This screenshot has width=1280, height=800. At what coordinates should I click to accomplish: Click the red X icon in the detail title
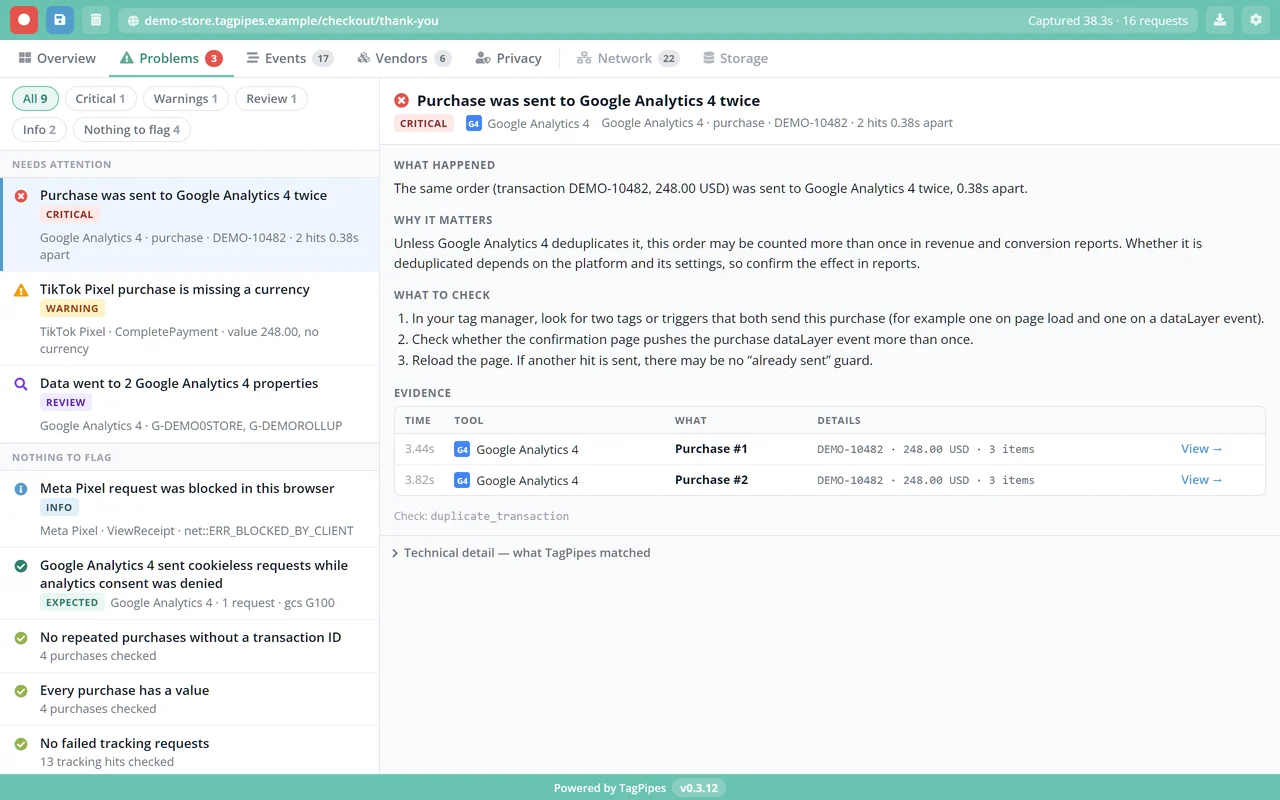(402, 101)
